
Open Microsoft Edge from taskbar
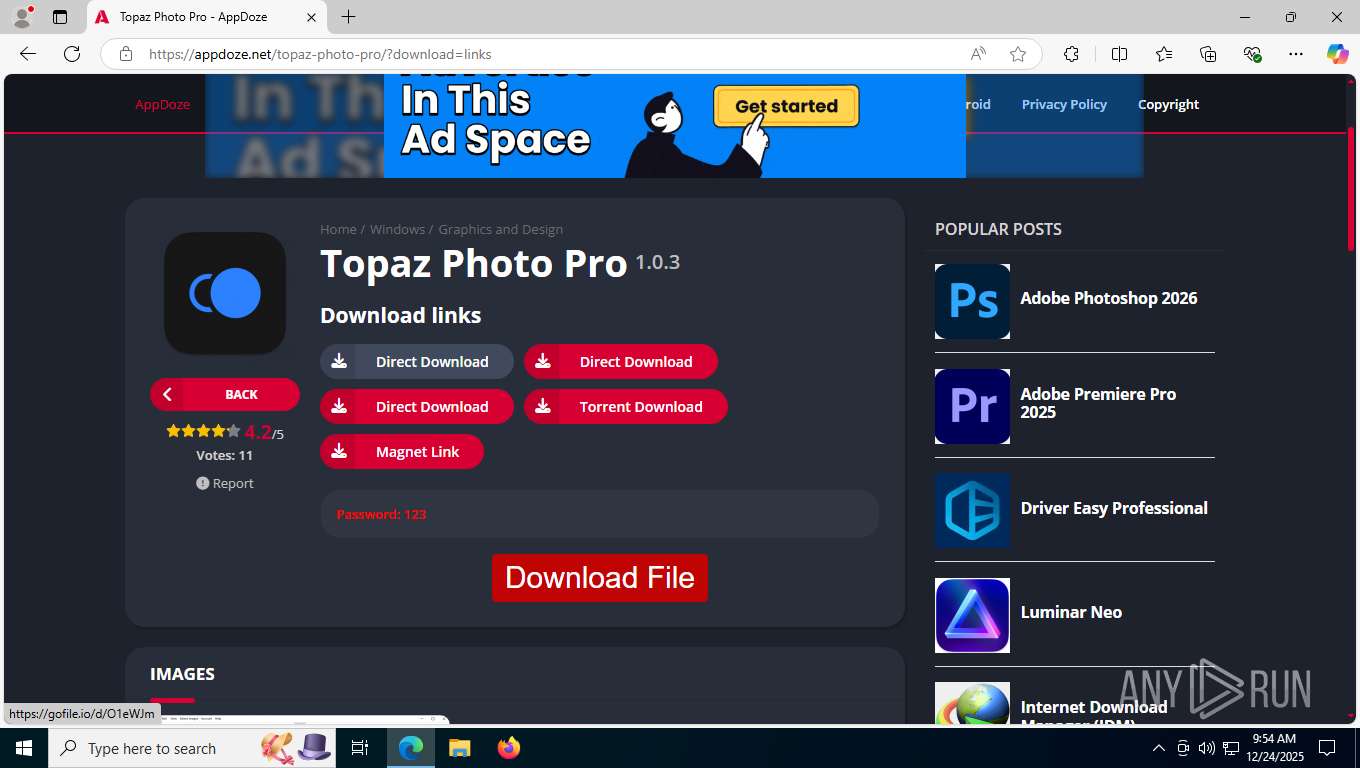pyautogui.click(x=411, y=748)
